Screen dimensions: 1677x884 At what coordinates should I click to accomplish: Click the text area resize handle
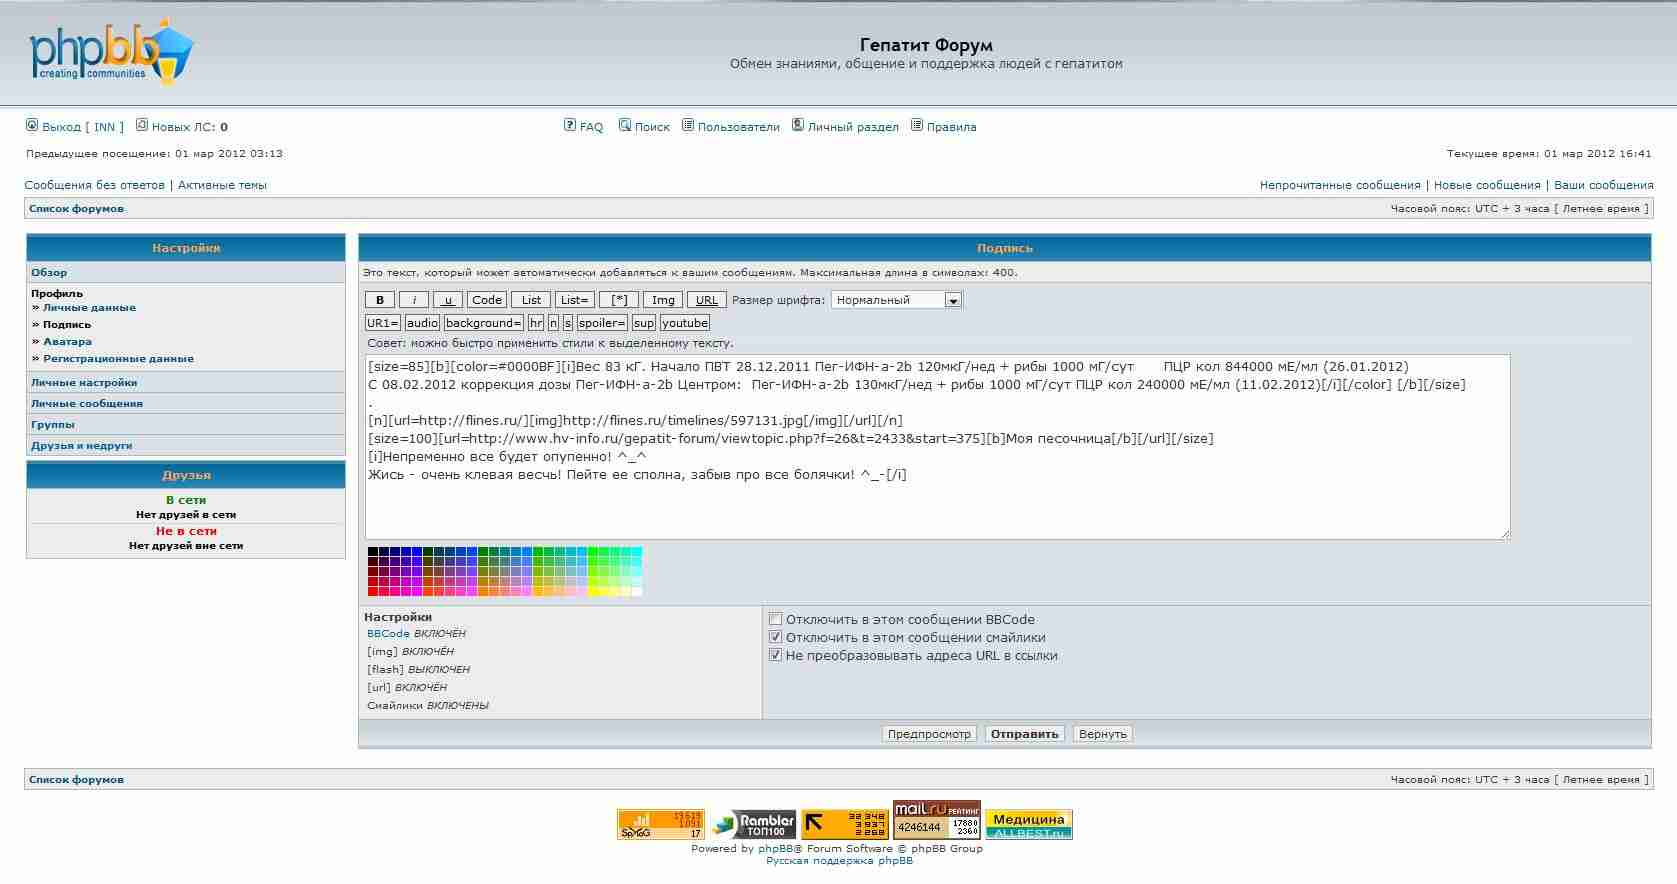point(1503,533)
